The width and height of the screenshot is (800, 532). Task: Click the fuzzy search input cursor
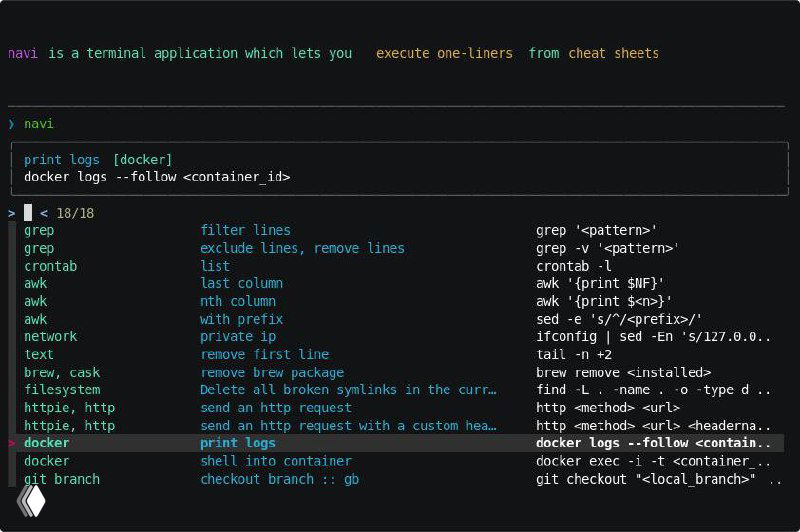(28, 213)
